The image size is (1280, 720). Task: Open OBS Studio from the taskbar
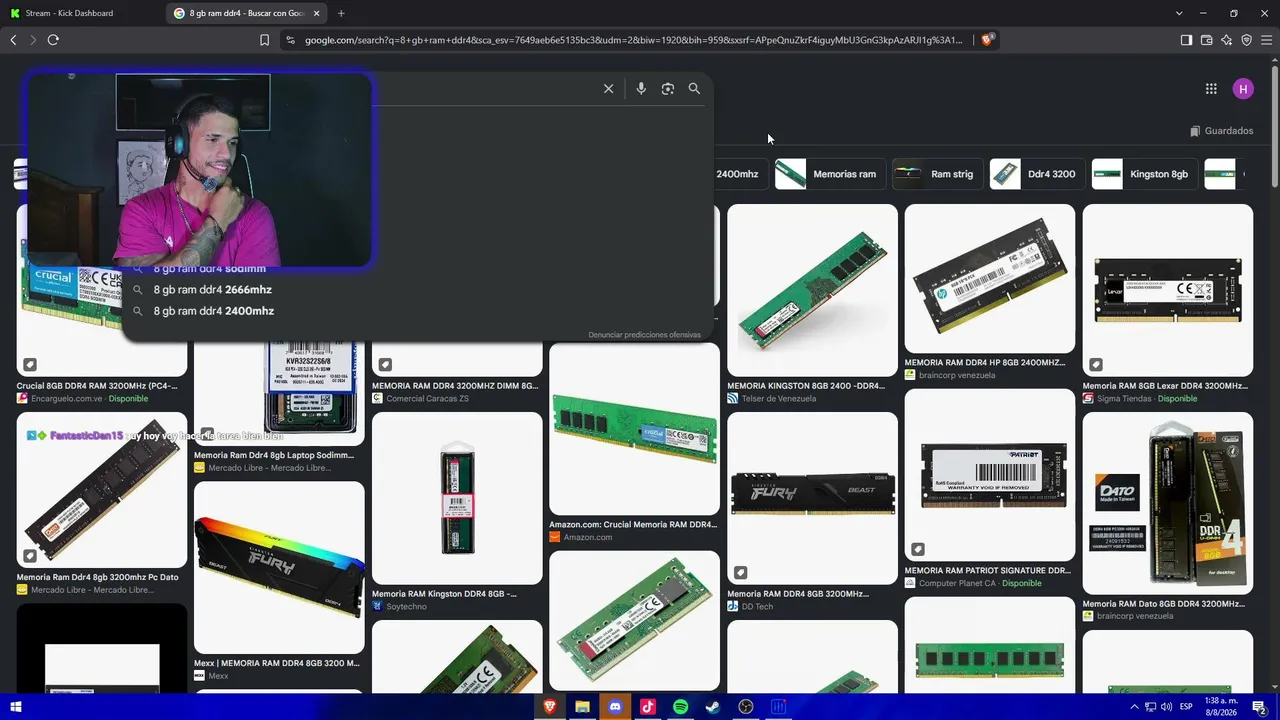click(746, 707)
